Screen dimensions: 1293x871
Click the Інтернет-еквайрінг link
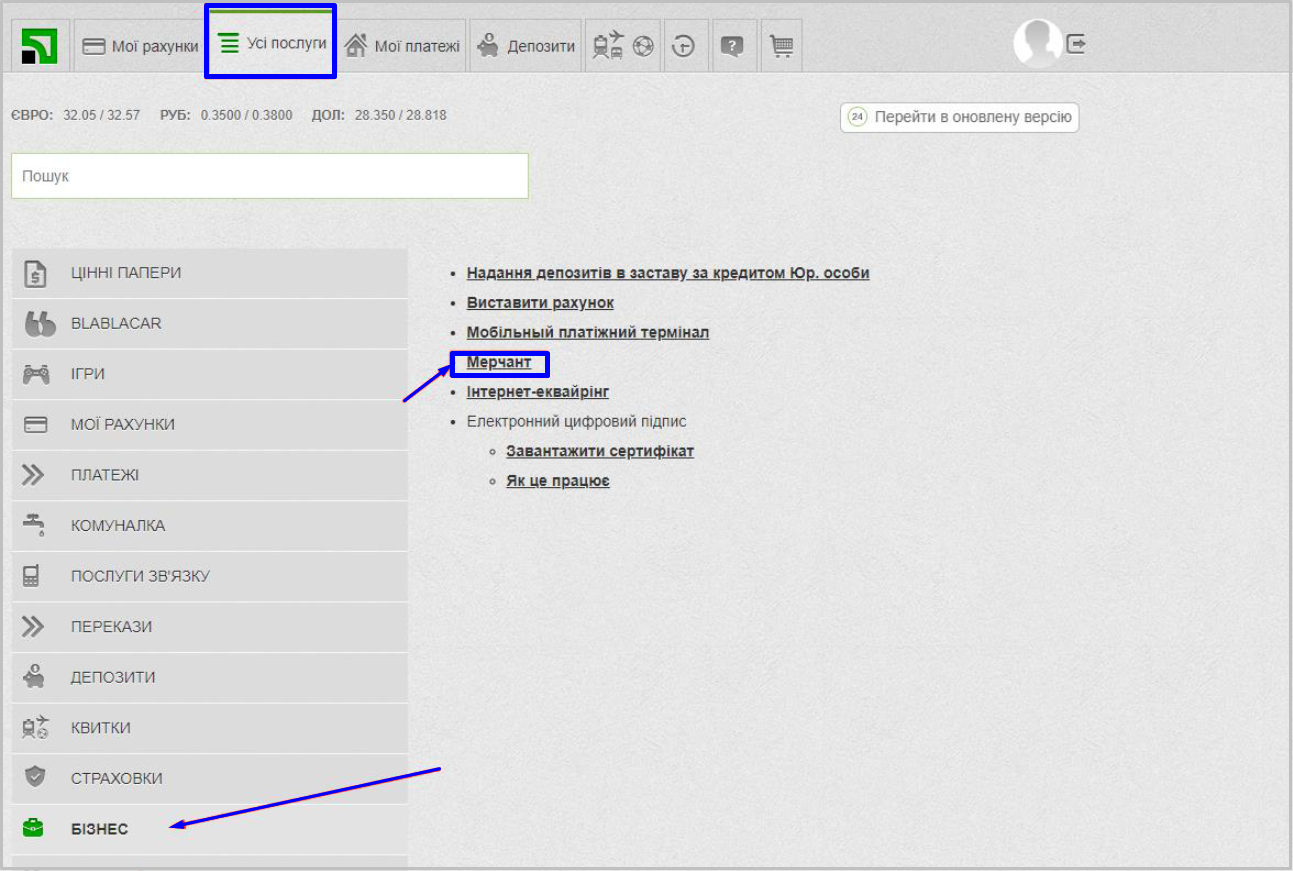(x=537, y=392)
